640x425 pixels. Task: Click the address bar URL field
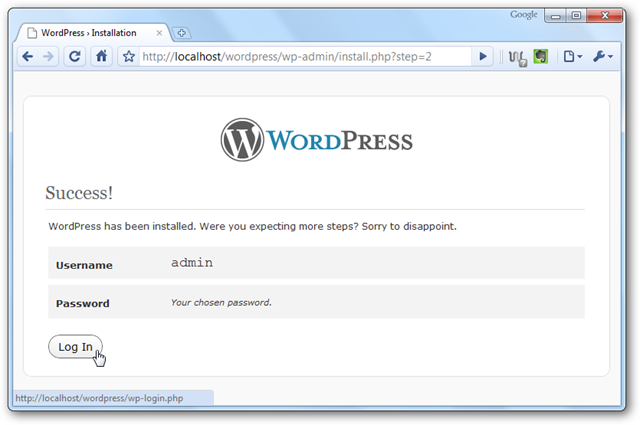(305, 56)
